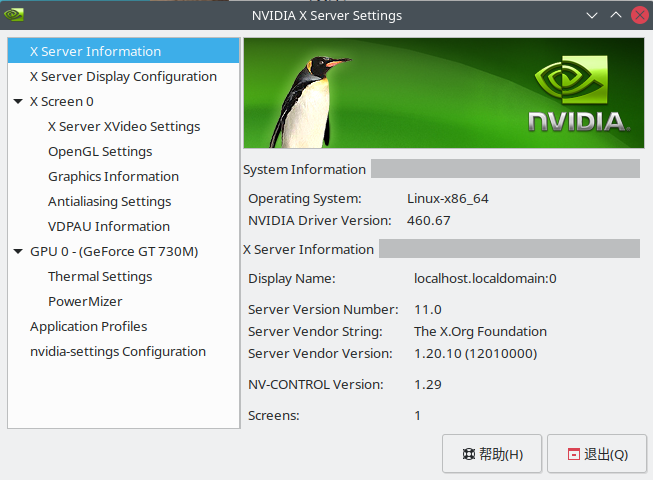This screenshot has width=653, height=480.
Task: Select X Server Information in sidebar
Action: click(x=123, y=51)
